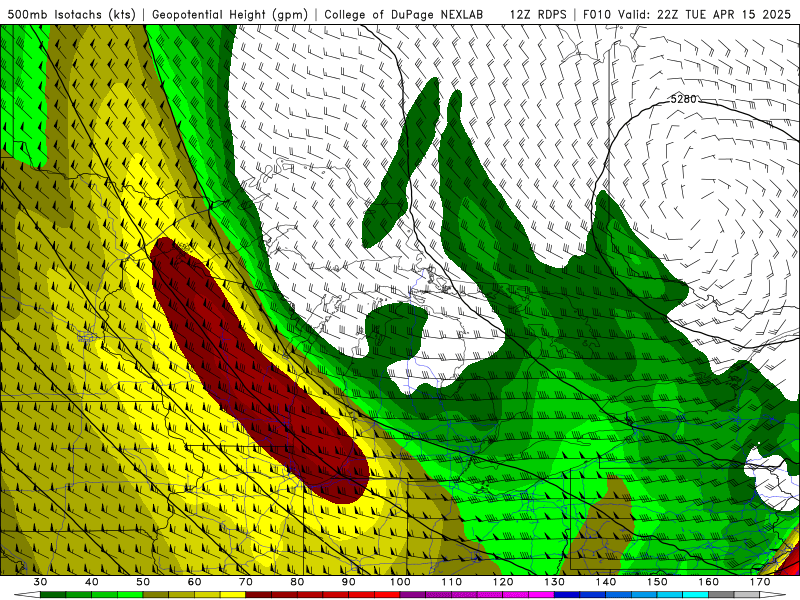Click the "Geopotential Height (gpm)" title text

pyautogui.click(x=230, y=14)
